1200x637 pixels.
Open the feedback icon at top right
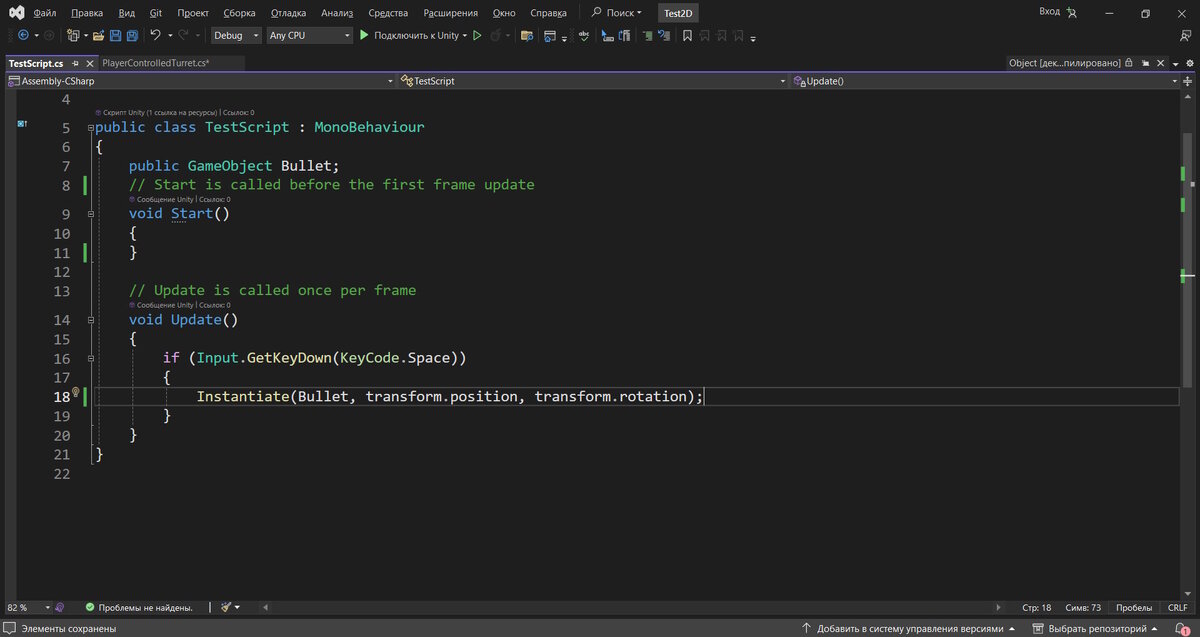point(1185,35)
